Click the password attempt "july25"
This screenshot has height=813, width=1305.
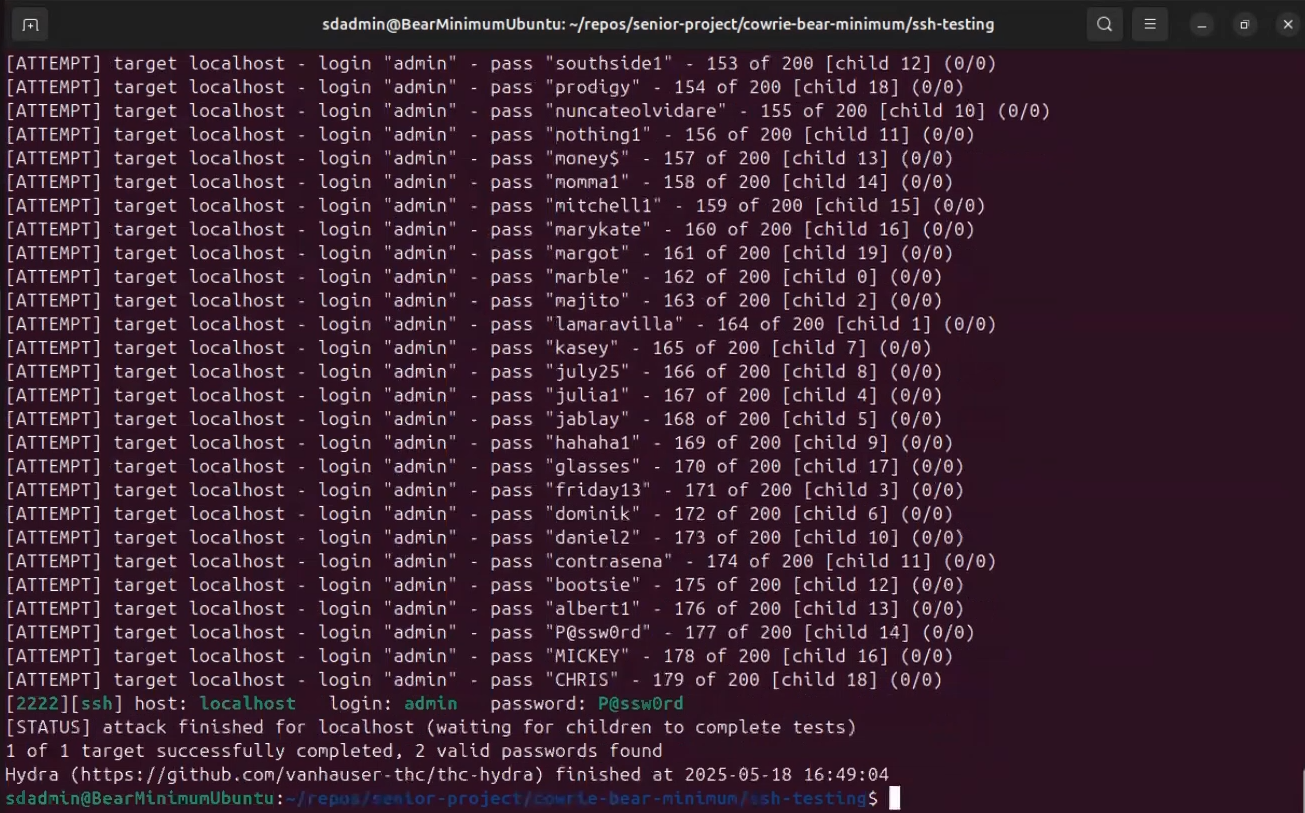click(588, 372)
